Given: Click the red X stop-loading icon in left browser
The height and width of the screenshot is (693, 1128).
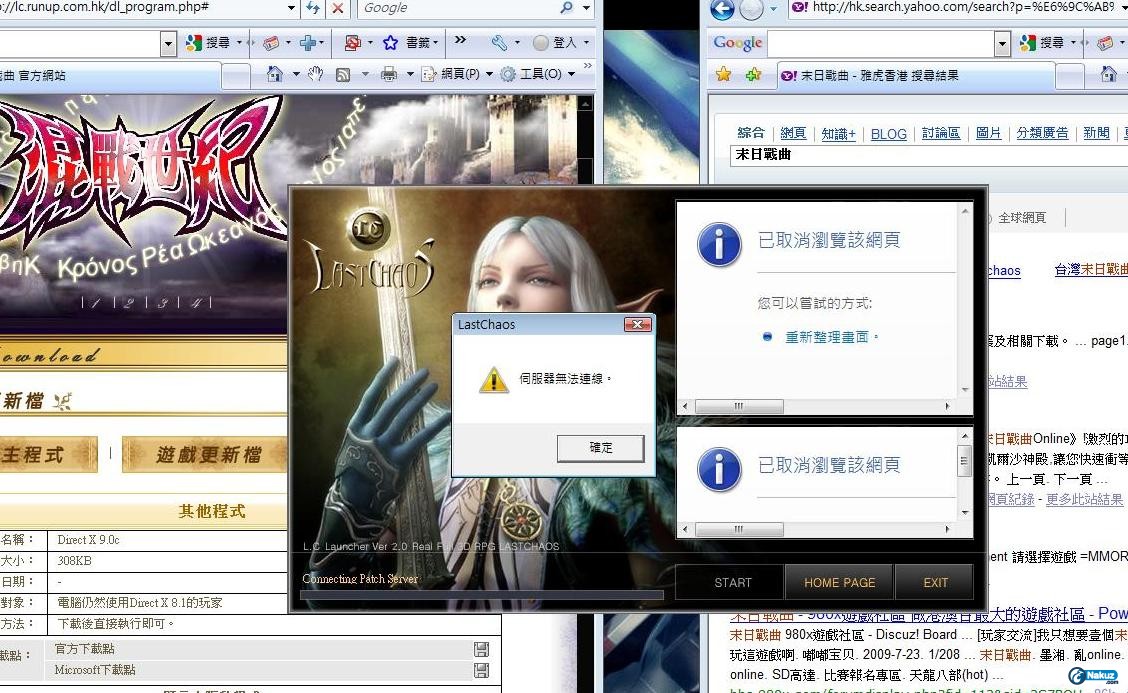Looking at the screenshot, I should coord(337,8).
